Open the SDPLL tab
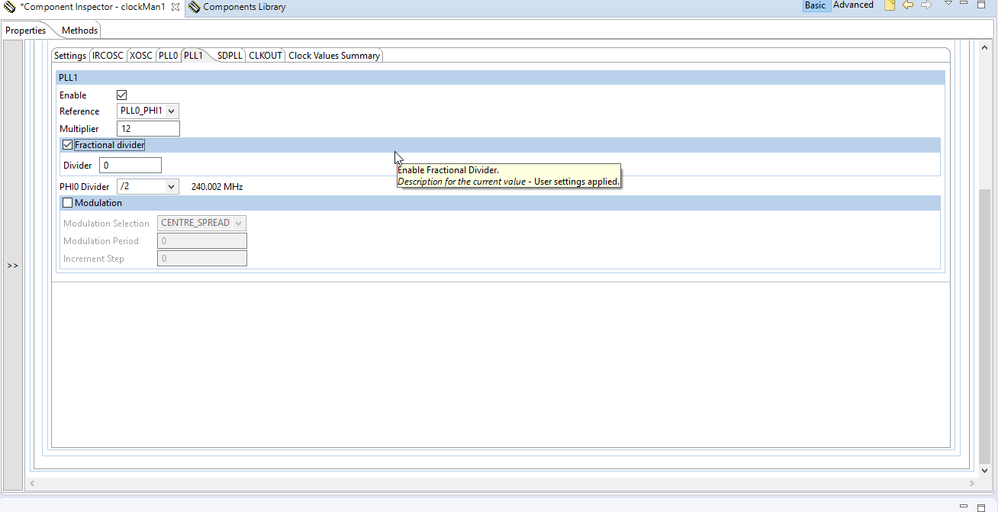 (x=229, y=55)
